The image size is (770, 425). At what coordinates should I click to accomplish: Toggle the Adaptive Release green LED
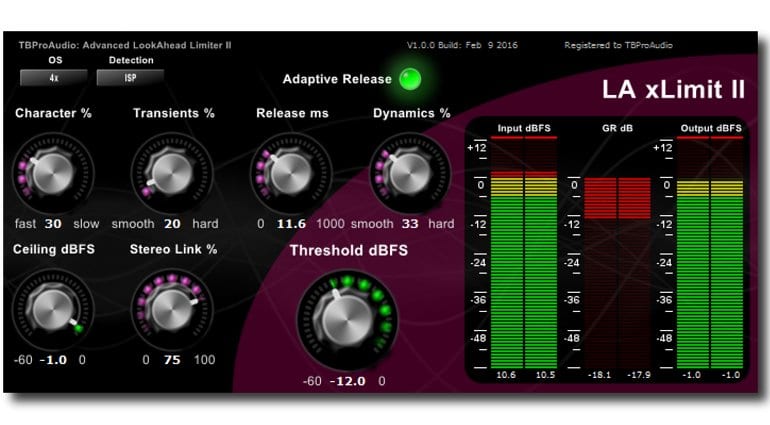(410, 79)
